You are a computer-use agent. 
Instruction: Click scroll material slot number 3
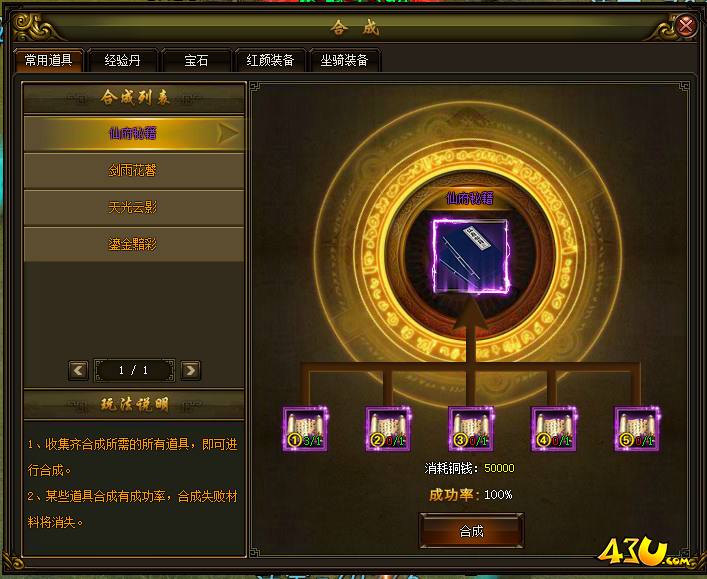point(471,428)
